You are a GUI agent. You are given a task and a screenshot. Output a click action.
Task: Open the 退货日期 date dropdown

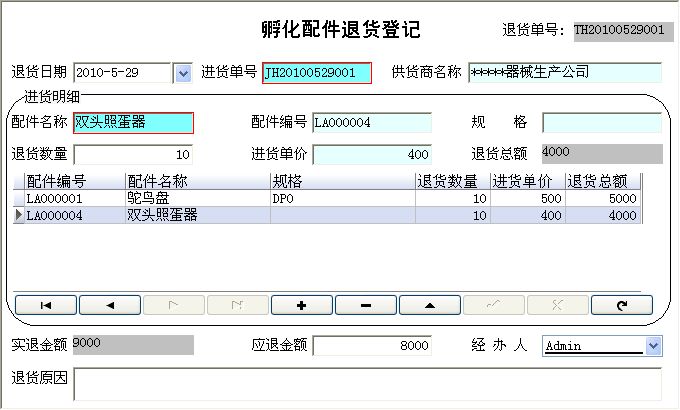pyautogui.click(x=183, y=73)
